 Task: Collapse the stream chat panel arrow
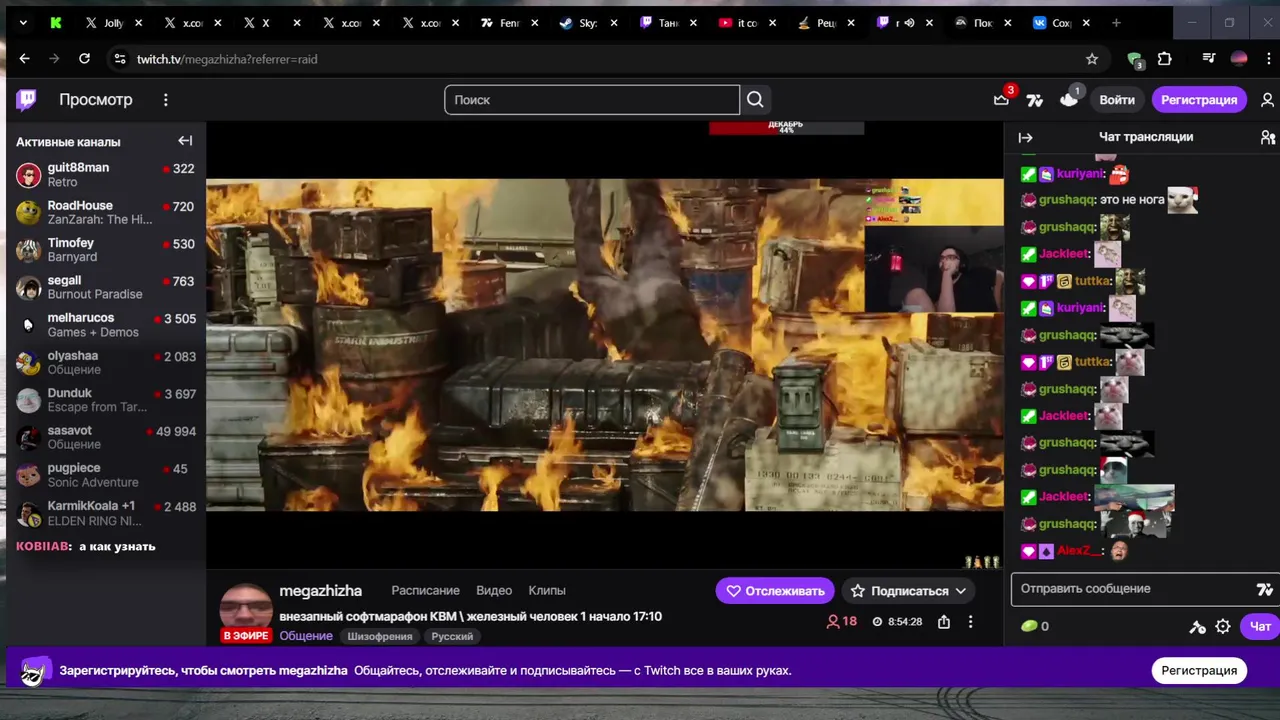1025,137
